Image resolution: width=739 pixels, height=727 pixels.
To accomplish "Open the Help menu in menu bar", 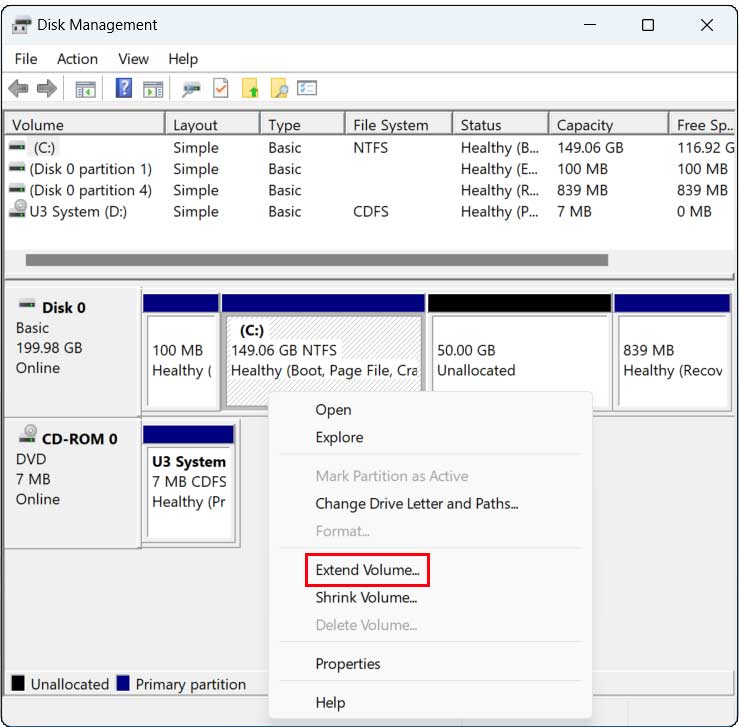I will pos(183,59).
